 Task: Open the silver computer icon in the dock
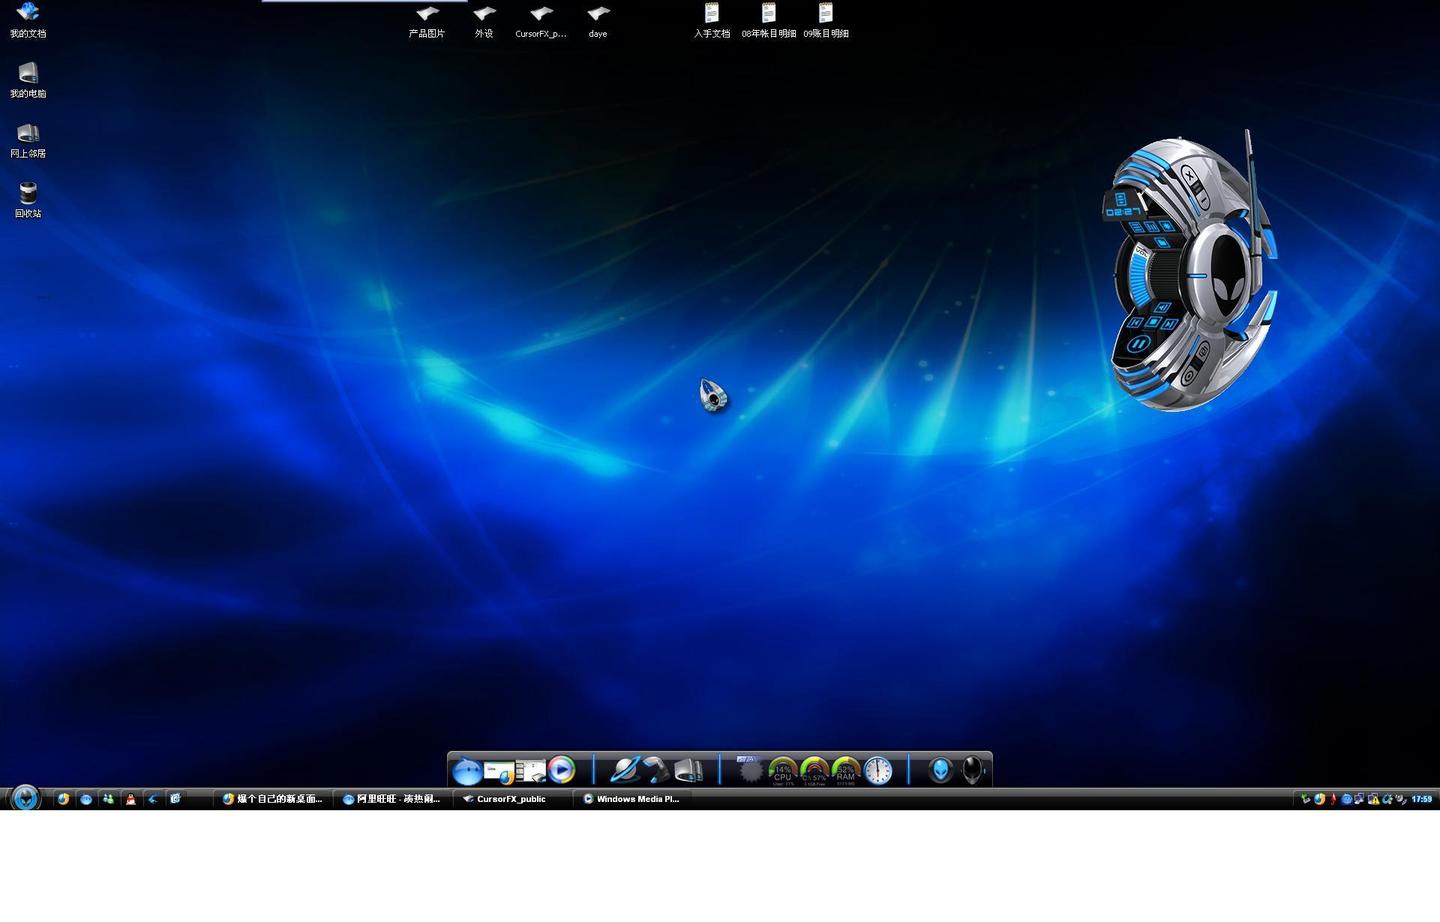(688, 769)
